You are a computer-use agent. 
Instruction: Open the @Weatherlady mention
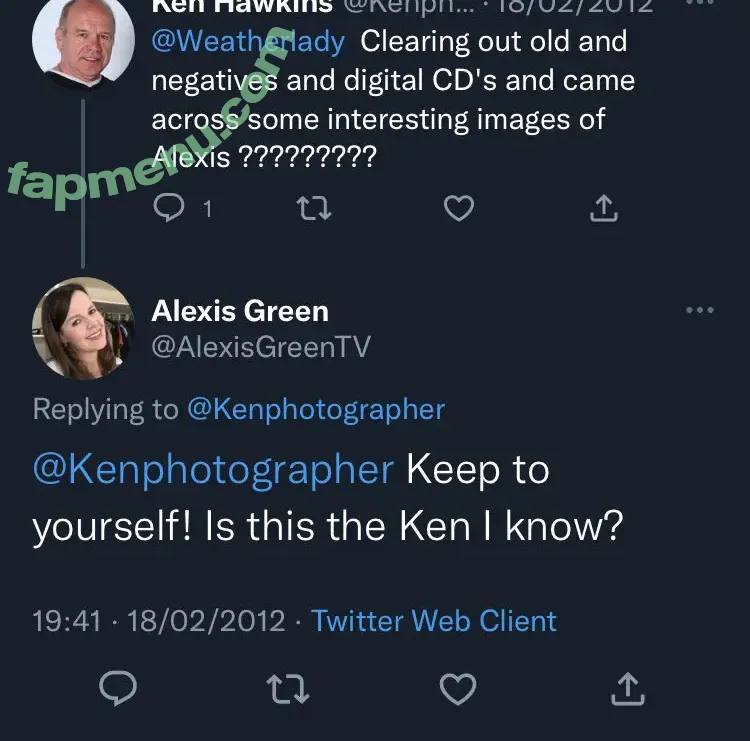pos(248,43)
